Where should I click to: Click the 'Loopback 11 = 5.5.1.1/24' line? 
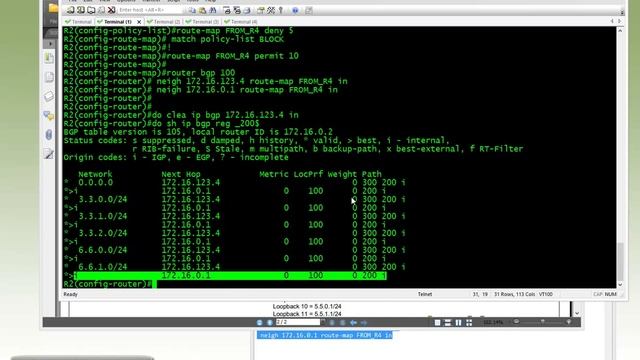(x=307, y=314)
